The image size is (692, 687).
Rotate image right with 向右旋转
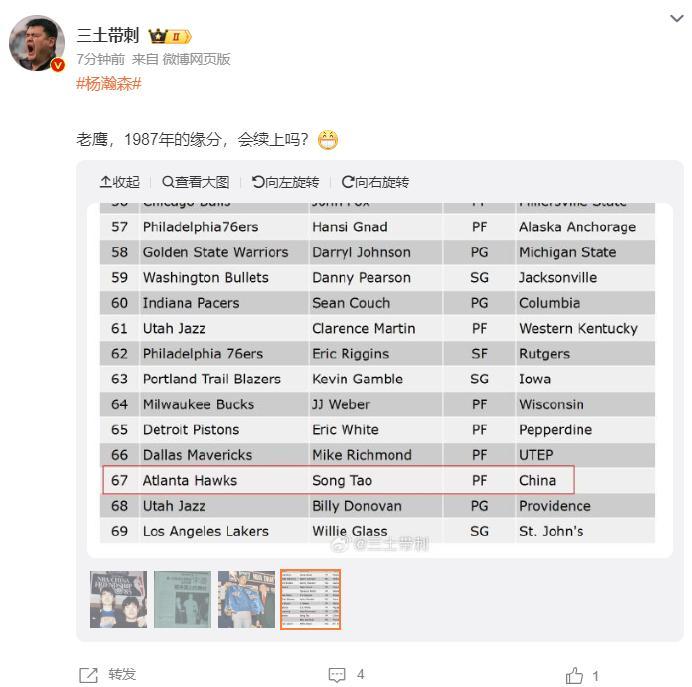click(376, 182)
